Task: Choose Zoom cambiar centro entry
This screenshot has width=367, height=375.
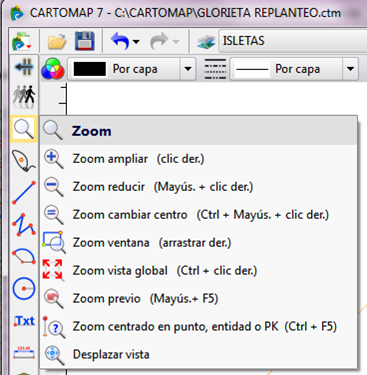Action: [199, 215]
